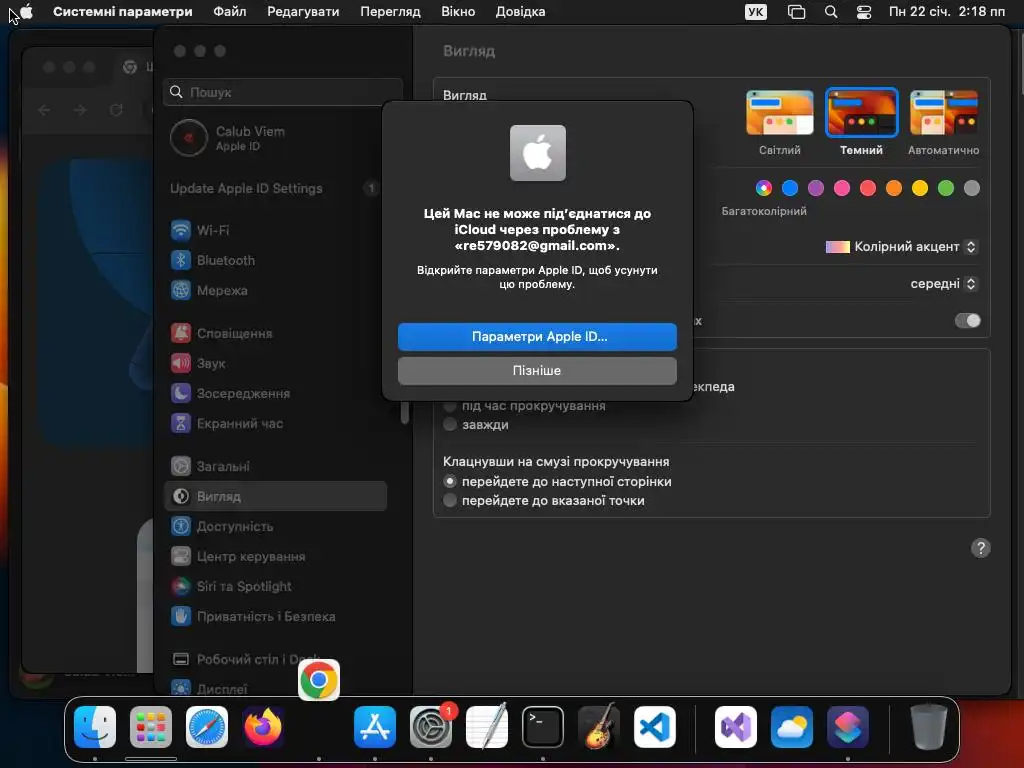Open Системні параметри menu

tap(123, 12)
